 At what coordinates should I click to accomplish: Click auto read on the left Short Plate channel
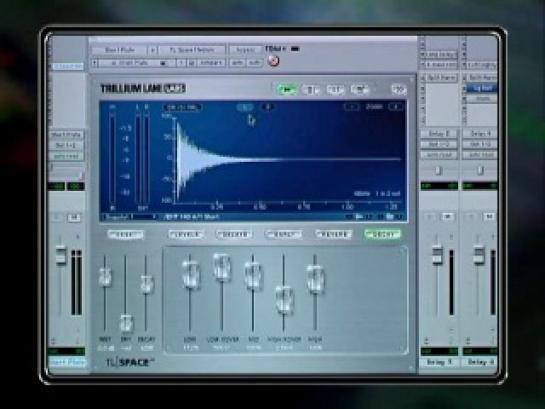coord(66,156)
